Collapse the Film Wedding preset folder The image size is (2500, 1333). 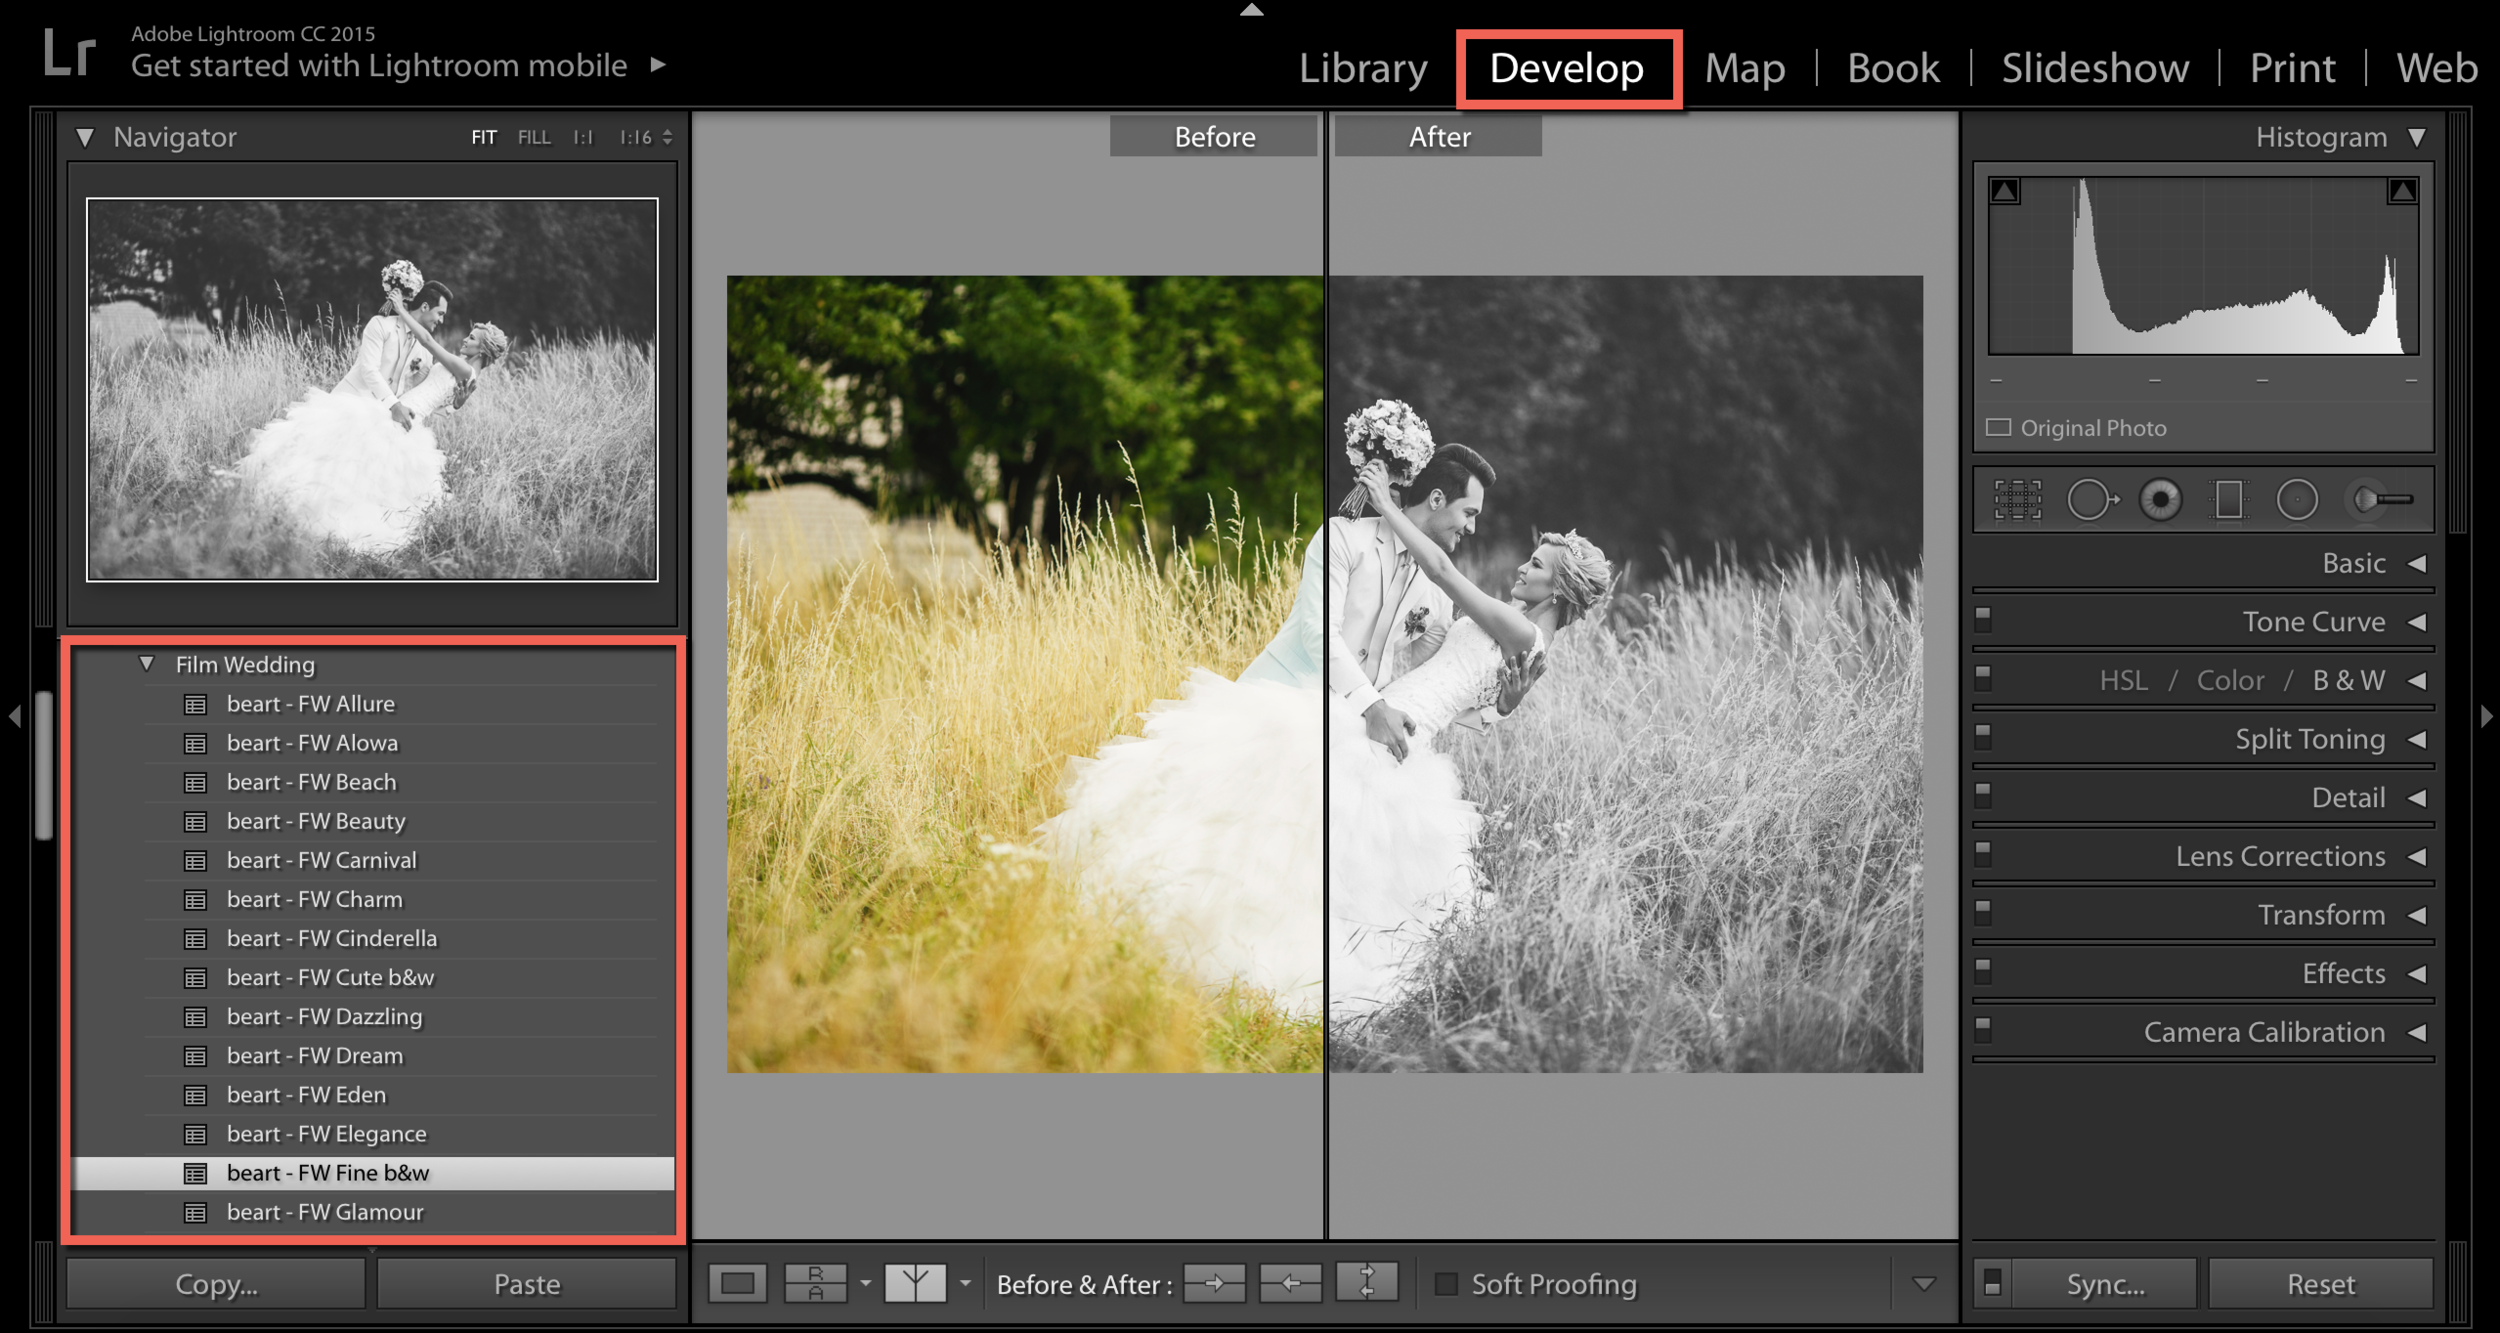tap(147, 664)
